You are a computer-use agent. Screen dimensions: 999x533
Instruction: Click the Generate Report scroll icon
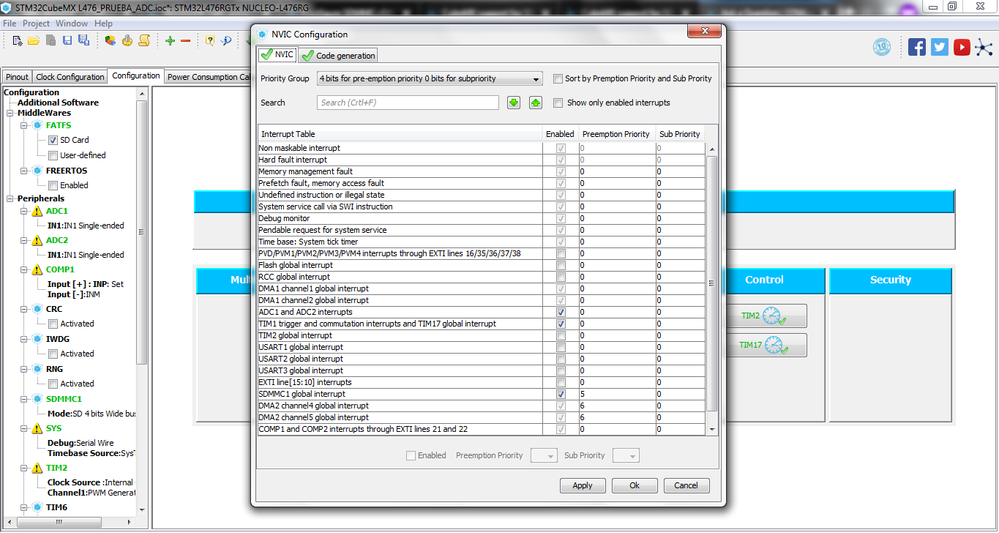pyautogui.click(x=144, y=41)
